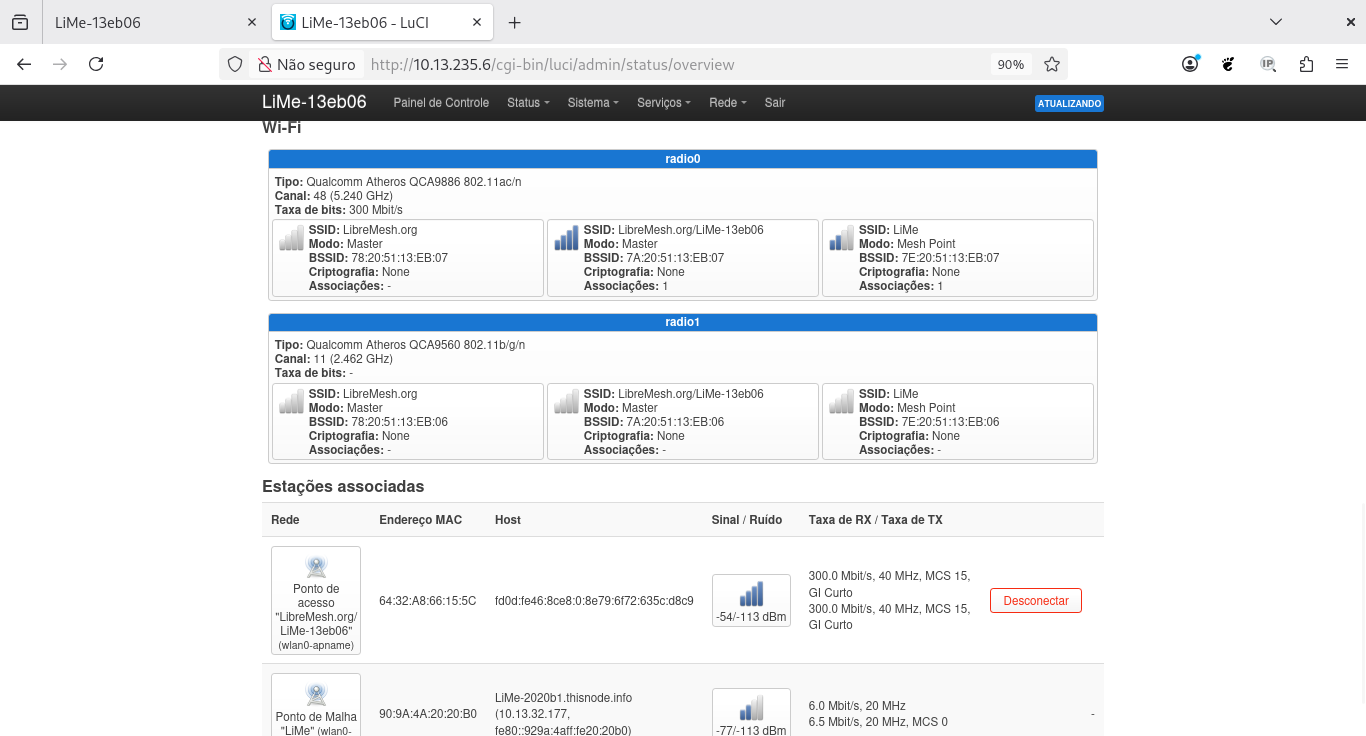Select the 'LiMe-13eb06 - LuCI' browser tab
Viewport: 1366px width, 736px height.
(382, 22)
